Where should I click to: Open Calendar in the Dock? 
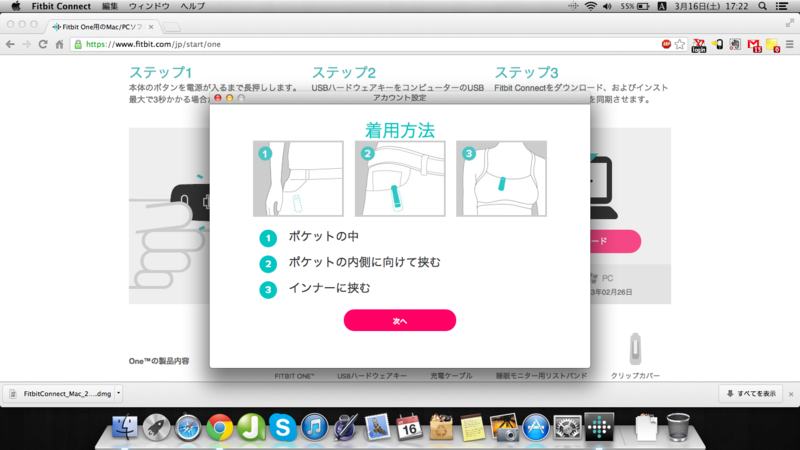409,427
